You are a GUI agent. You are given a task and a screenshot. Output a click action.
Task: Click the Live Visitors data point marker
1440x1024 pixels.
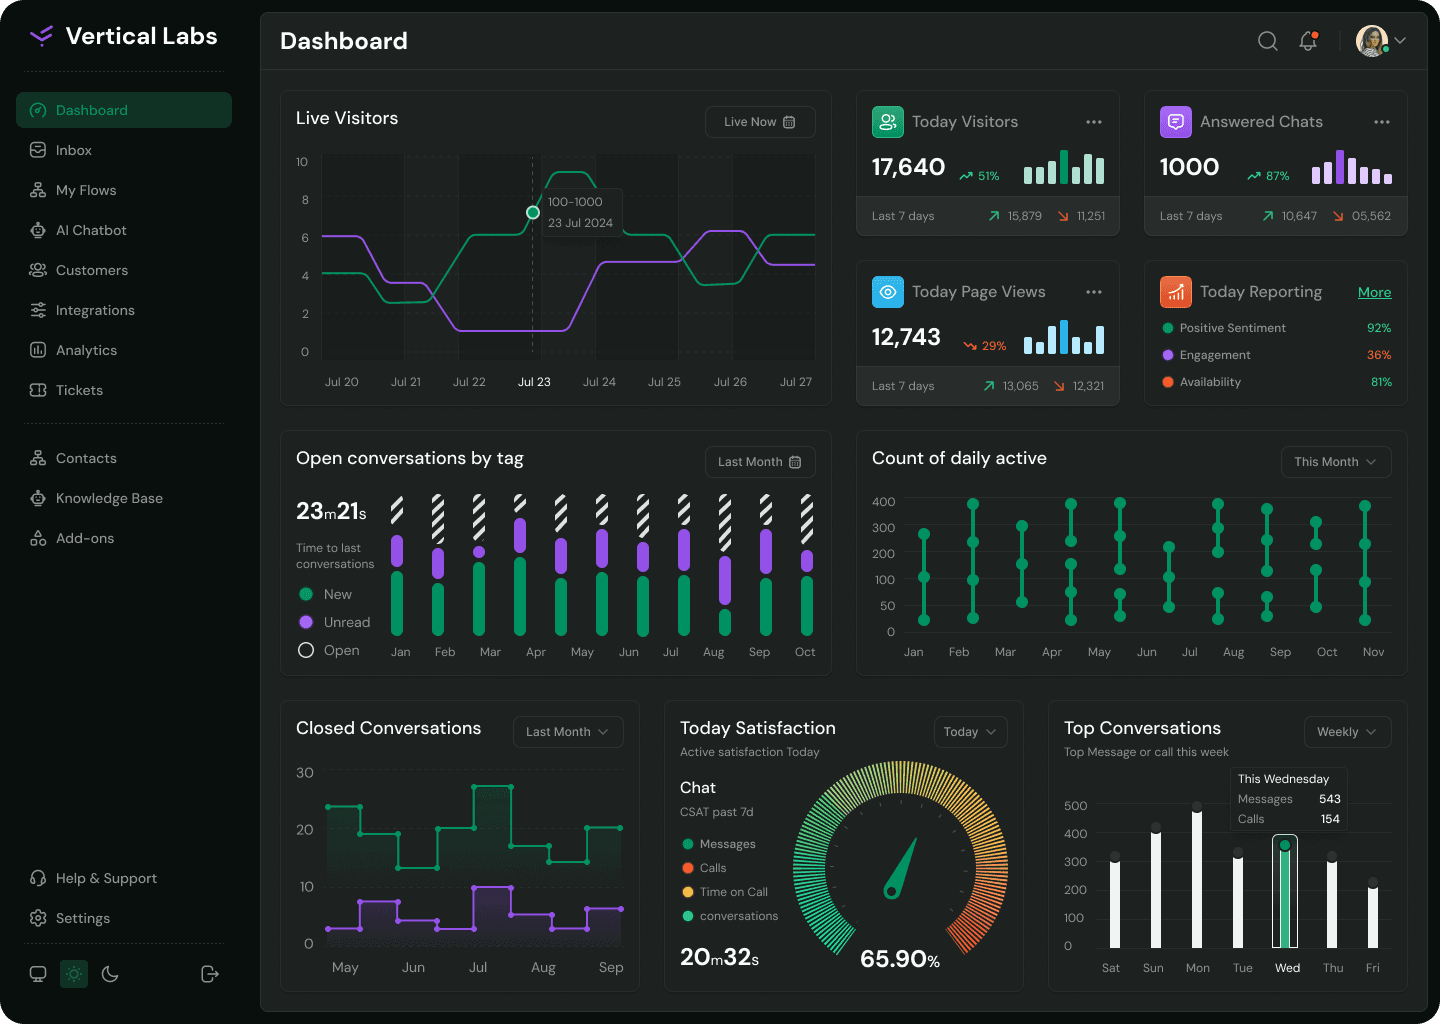533,212
